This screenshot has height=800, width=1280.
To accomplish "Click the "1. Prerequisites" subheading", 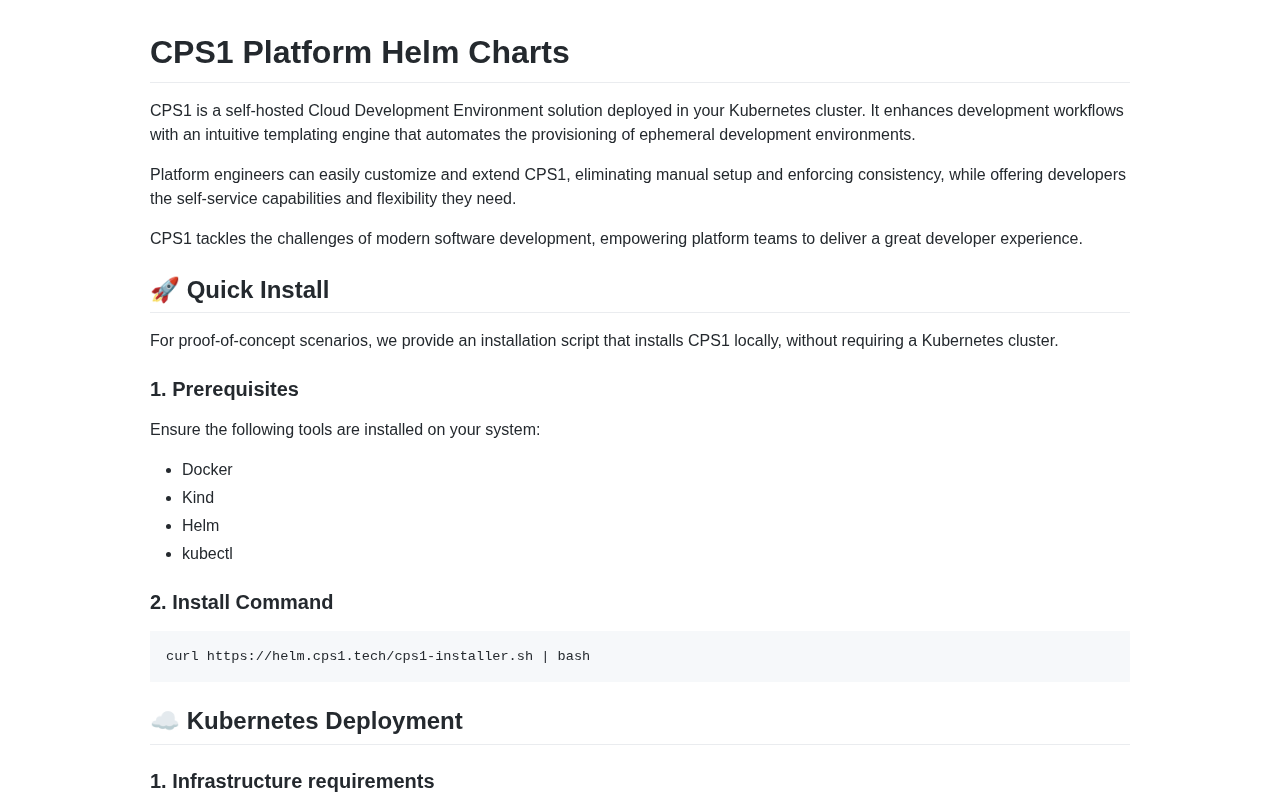I will click(224, 389).
